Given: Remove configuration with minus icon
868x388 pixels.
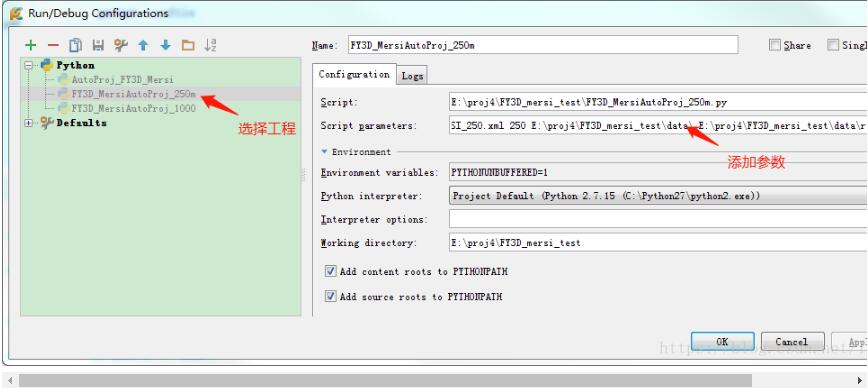Looking at the screenshot, I should 53,45.
